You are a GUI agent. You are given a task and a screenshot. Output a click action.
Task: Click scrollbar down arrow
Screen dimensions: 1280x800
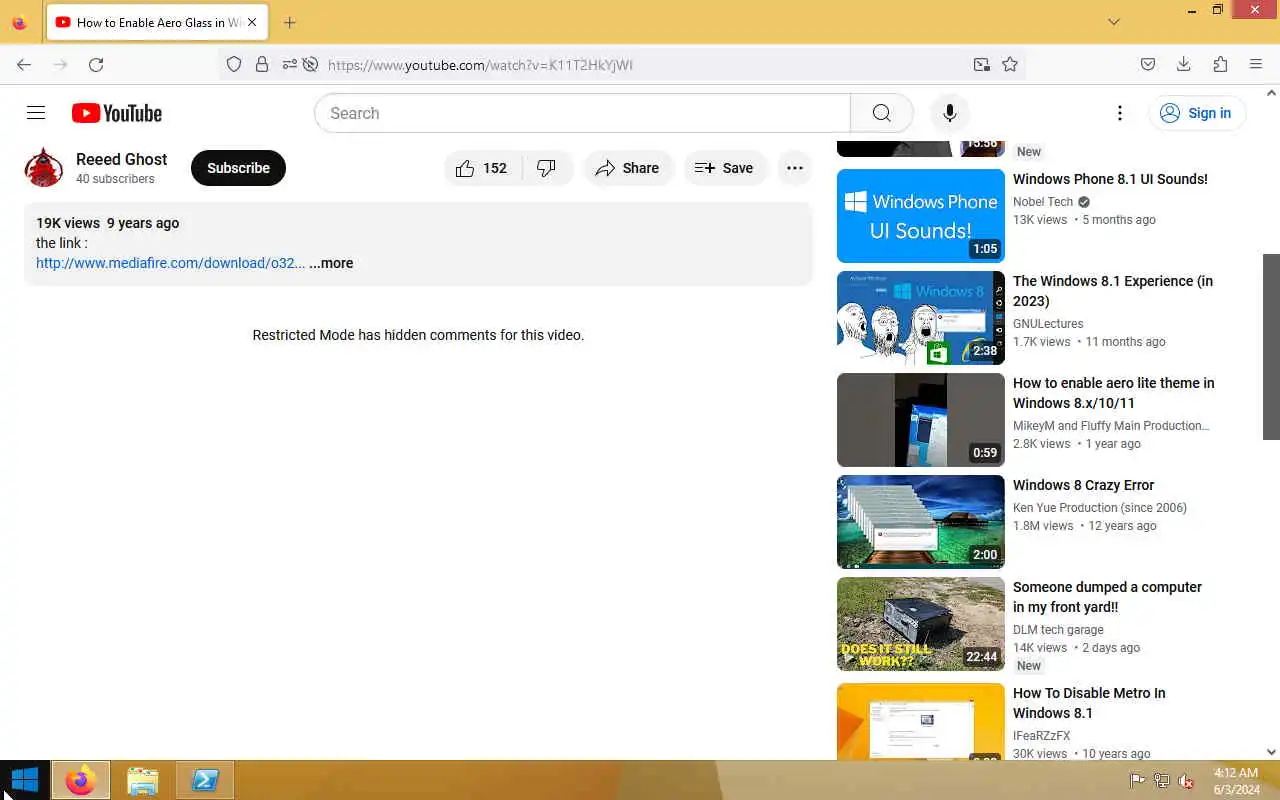[1271, 752]
